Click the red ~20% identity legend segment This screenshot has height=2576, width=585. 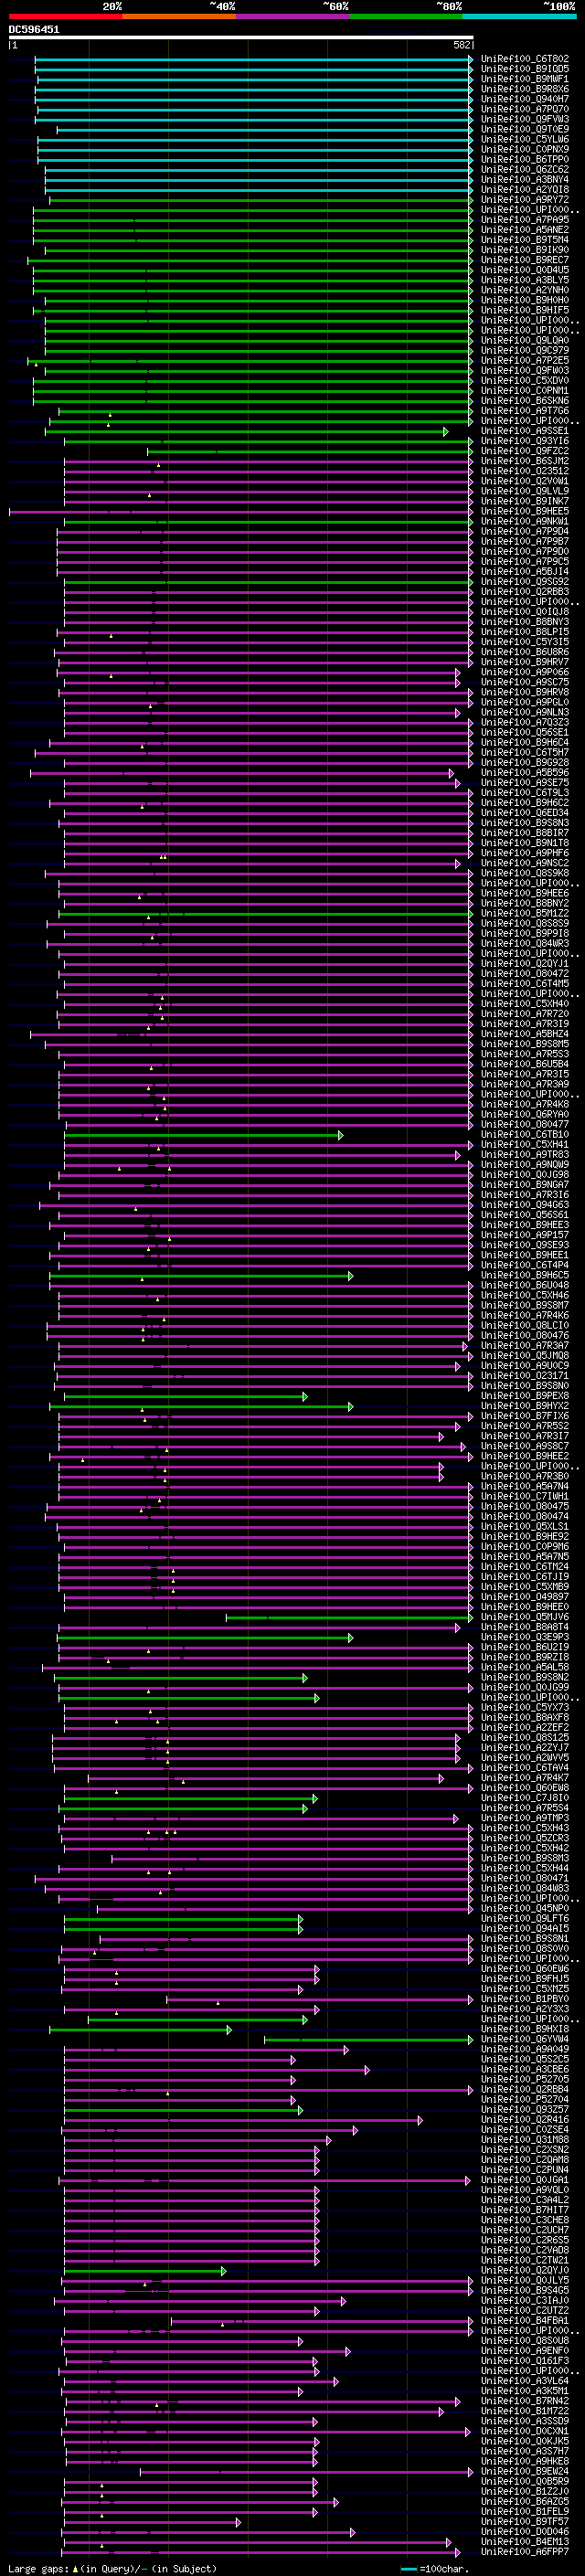click(65, 16)
